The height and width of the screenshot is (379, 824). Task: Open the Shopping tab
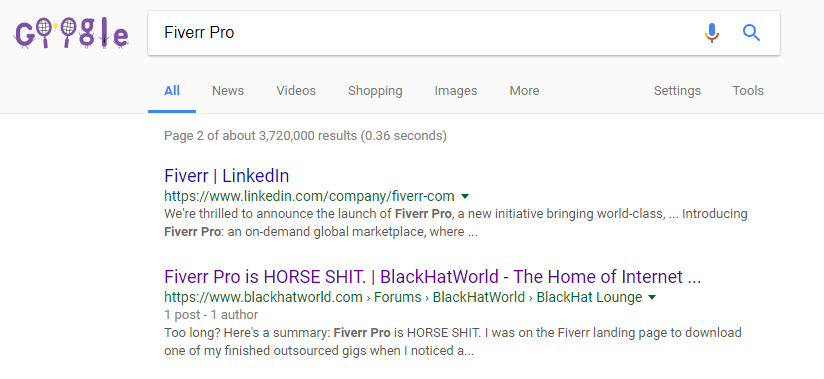click(375, 90)
